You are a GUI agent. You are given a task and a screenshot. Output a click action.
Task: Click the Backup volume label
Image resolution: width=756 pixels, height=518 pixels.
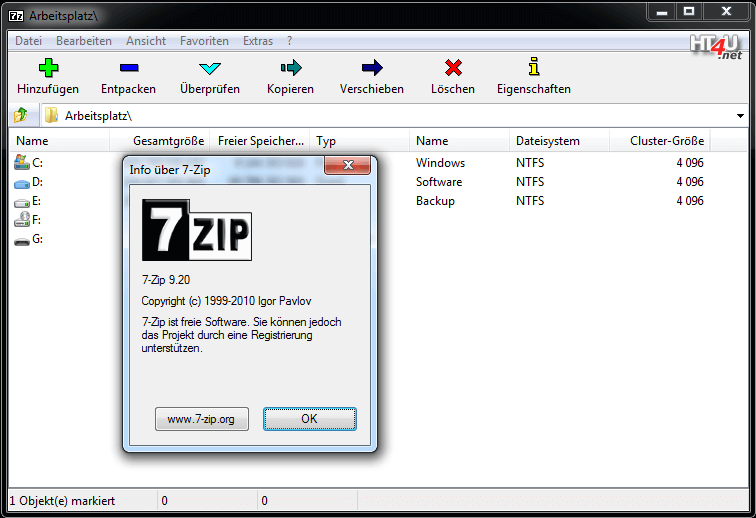point(435,201)
